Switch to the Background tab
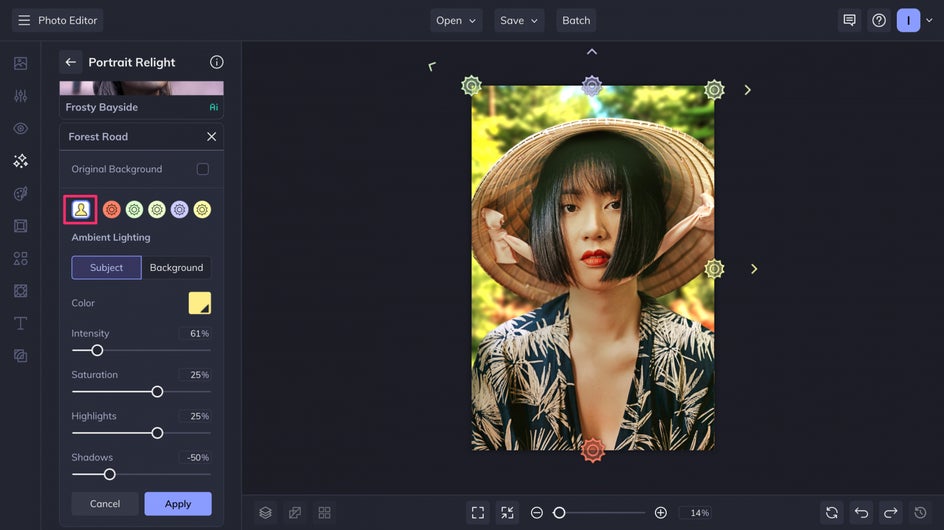This screenshot has height=530, width=944. (176, 267)
